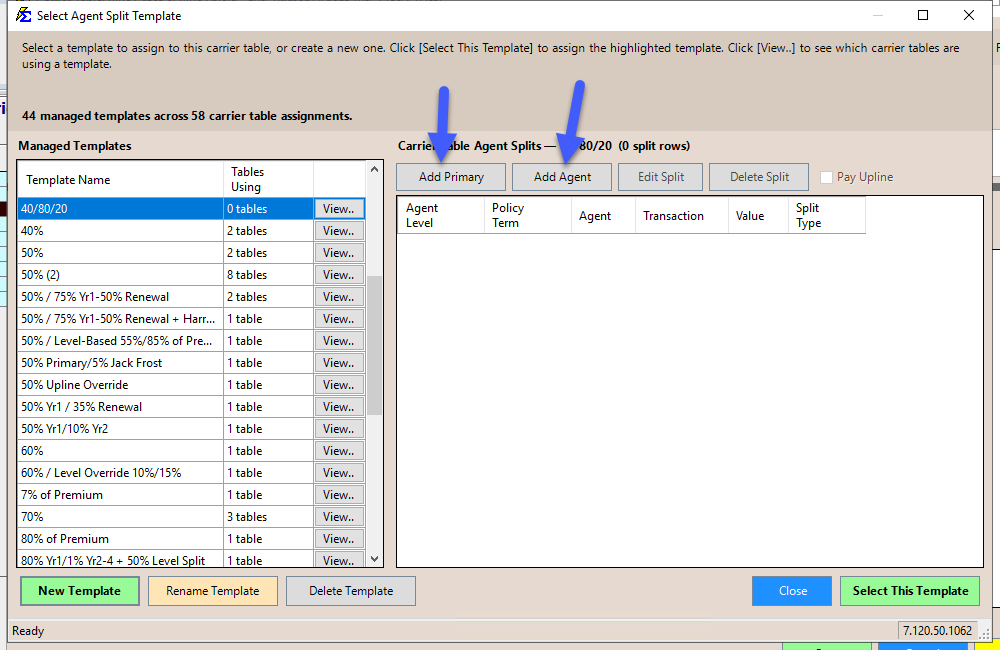This screenshot has width=1000, height=650.
Task: Delete the selected template
Action: coord(351,591)
